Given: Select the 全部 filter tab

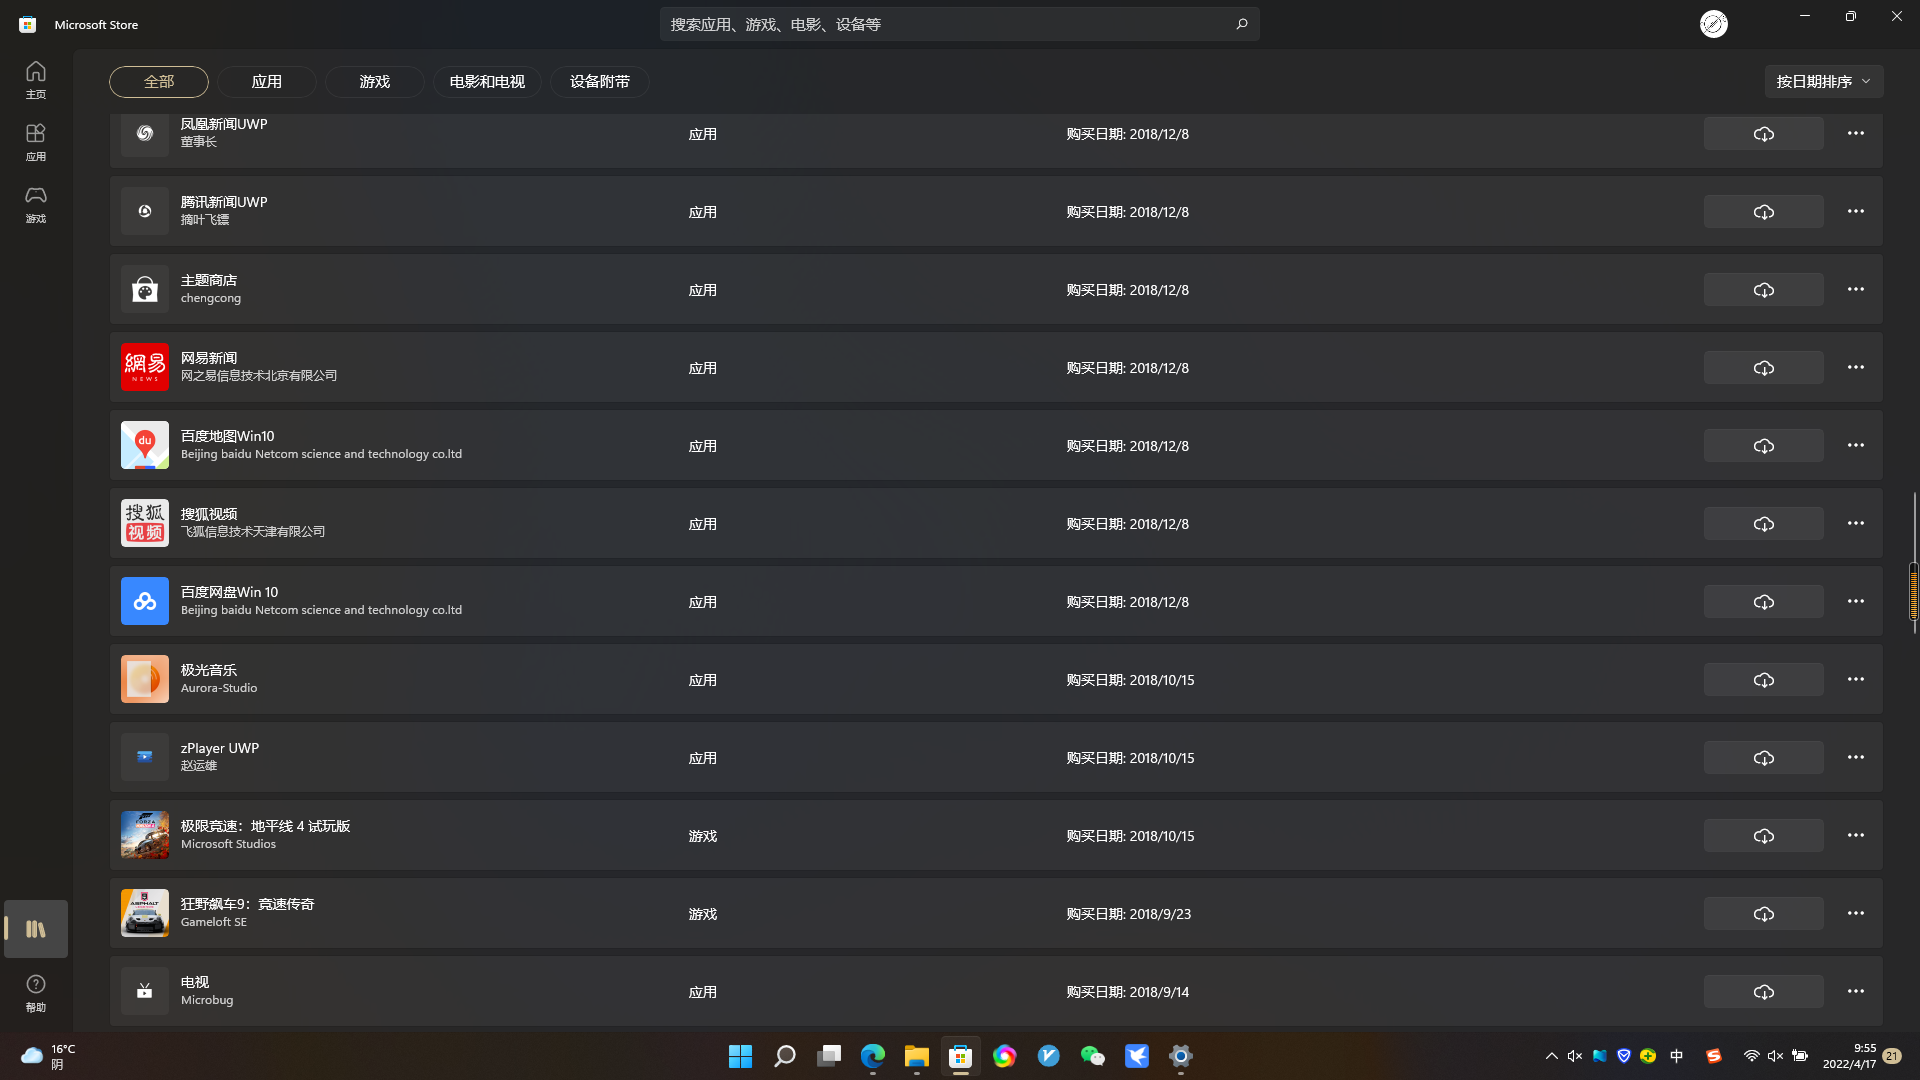Looking at the screenshot, I should click(x=159, y=82).
